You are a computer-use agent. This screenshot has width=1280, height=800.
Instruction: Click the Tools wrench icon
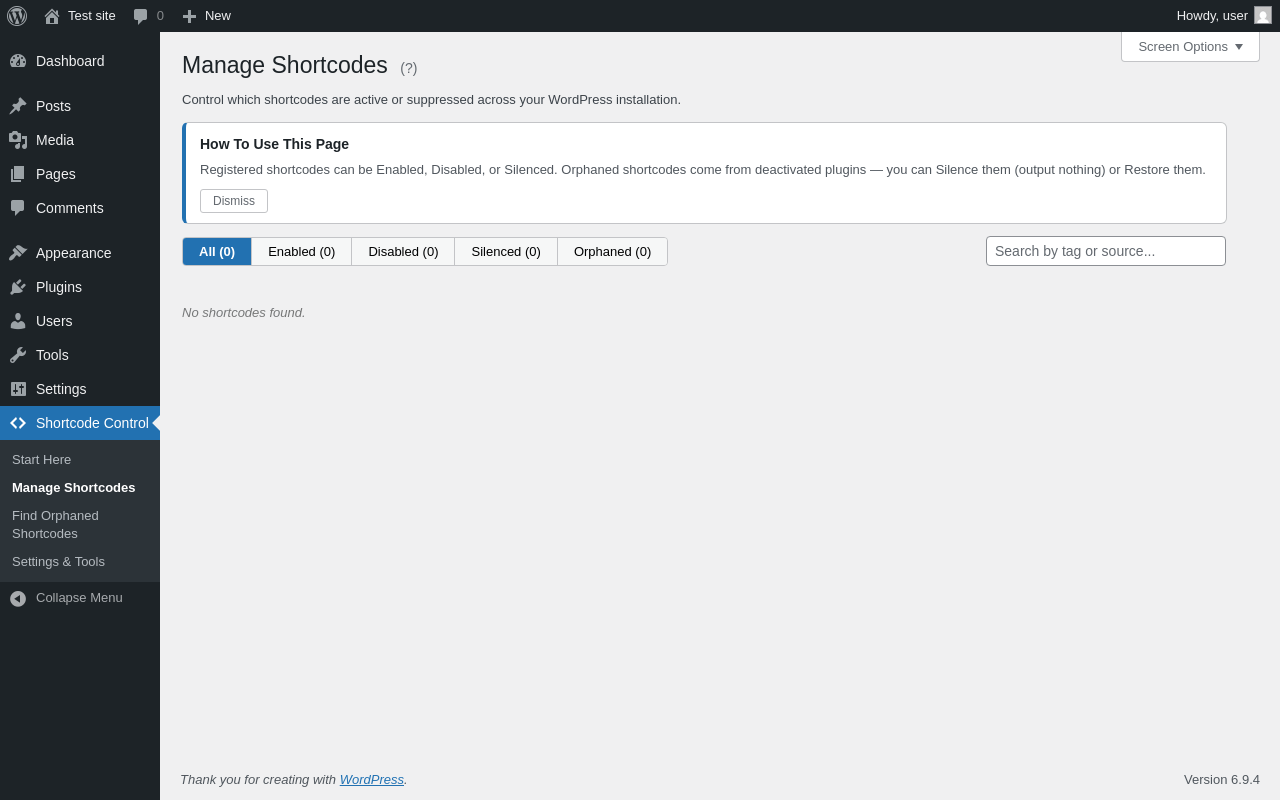18,355
